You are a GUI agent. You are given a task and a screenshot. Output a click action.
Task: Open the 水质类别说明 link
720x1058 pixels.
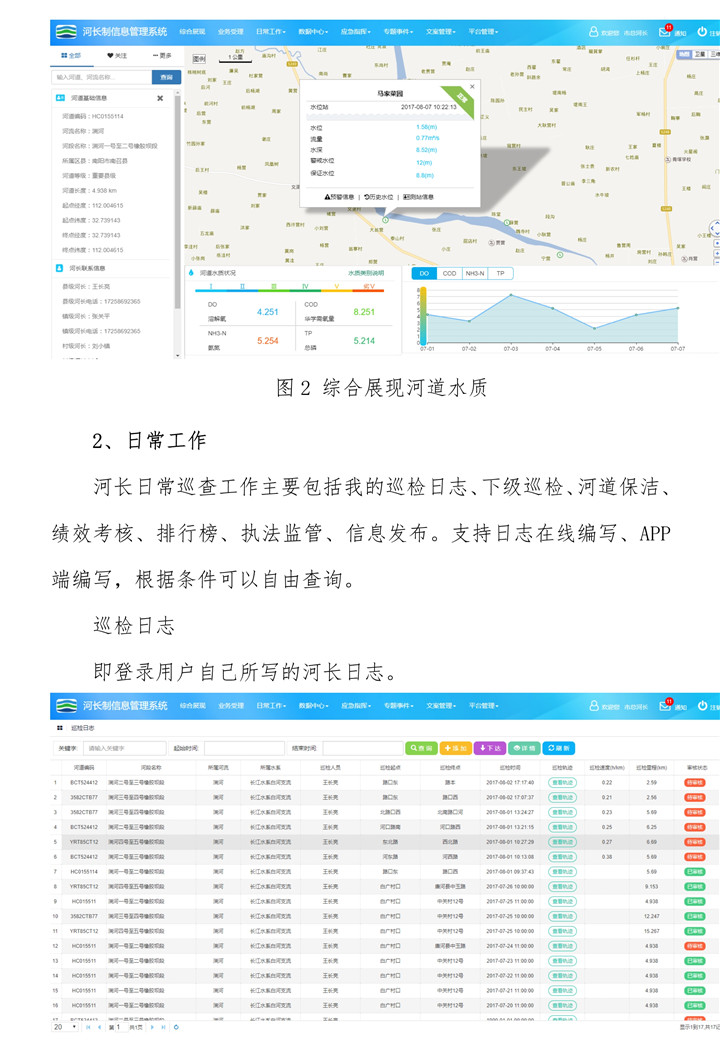(366, 273)
